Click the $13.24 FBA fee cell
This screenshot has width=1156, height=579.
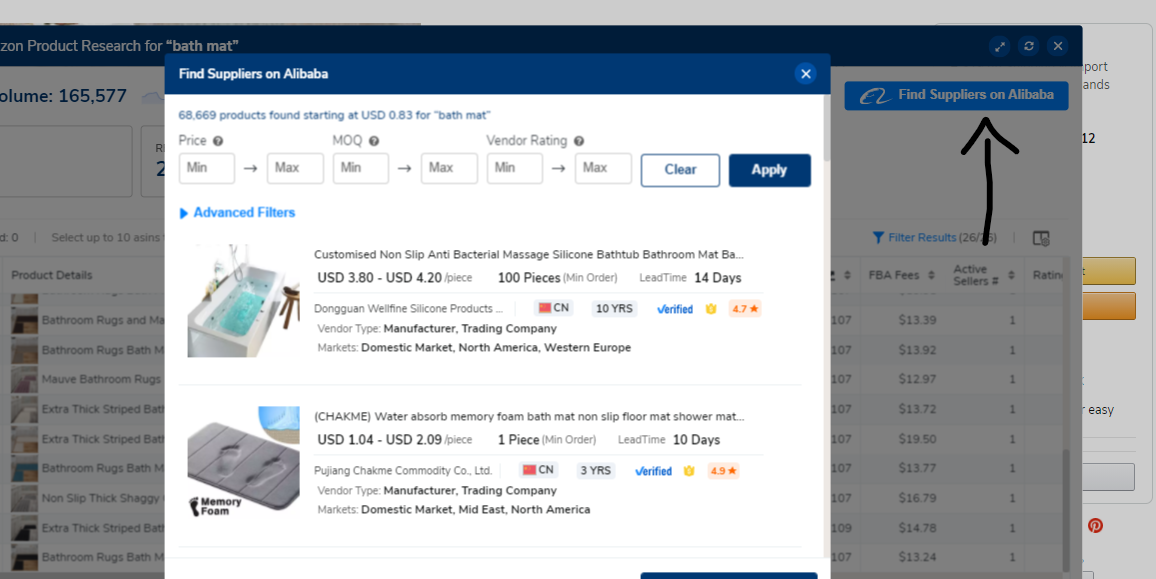tap(917, 557)
